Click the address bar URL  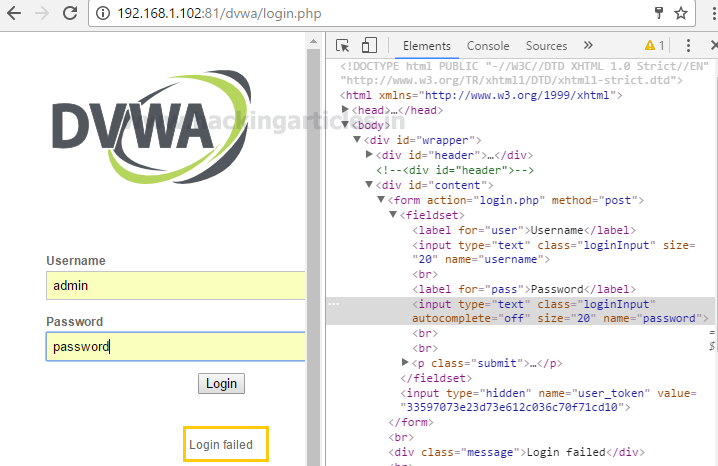(219, 13)
